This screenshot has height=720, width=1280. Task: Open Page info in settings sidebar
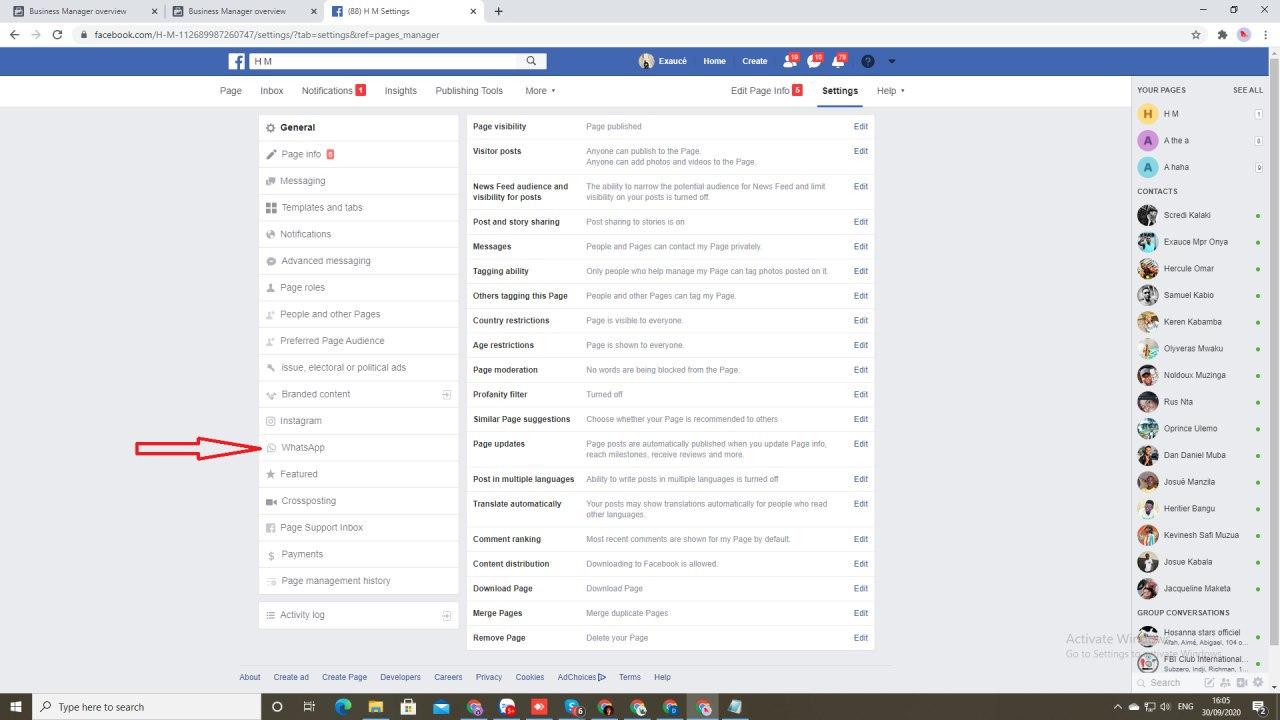[x=359, y=154]
